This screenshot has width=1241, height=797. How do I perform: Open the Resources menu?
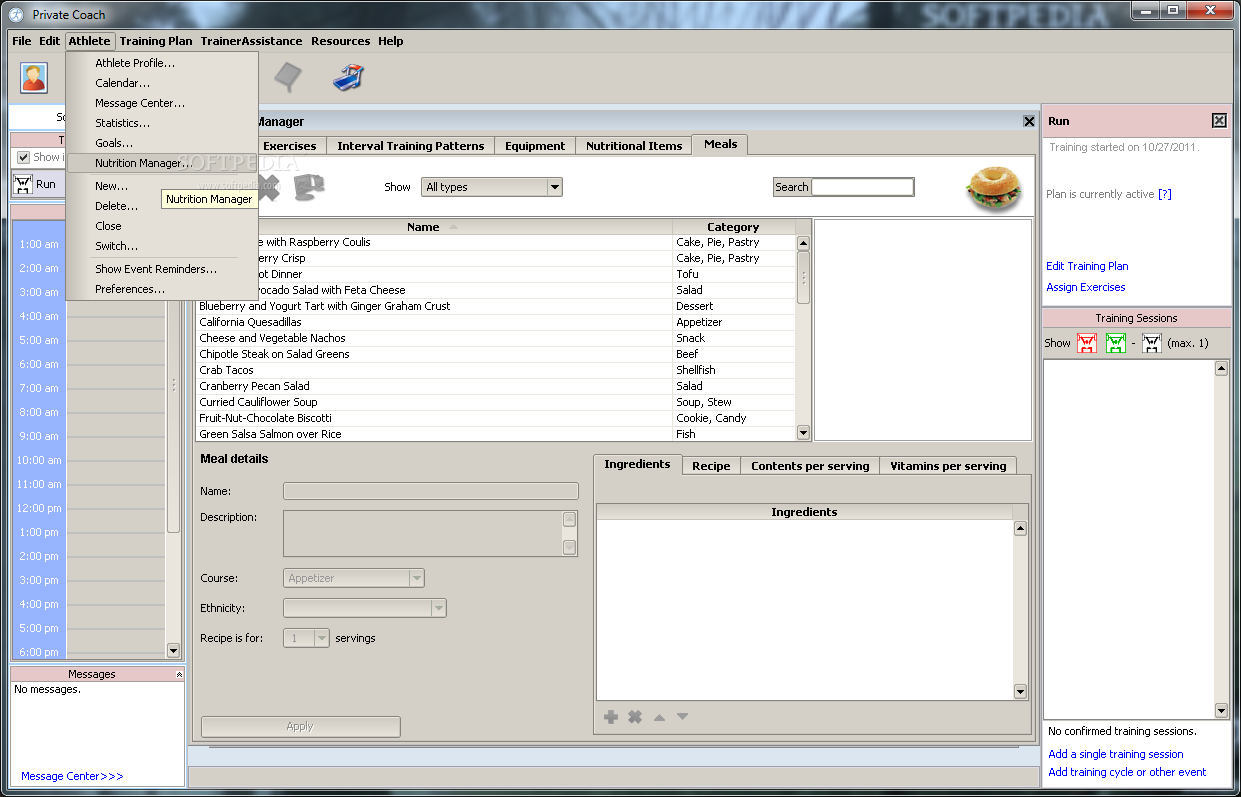[340, 41]
